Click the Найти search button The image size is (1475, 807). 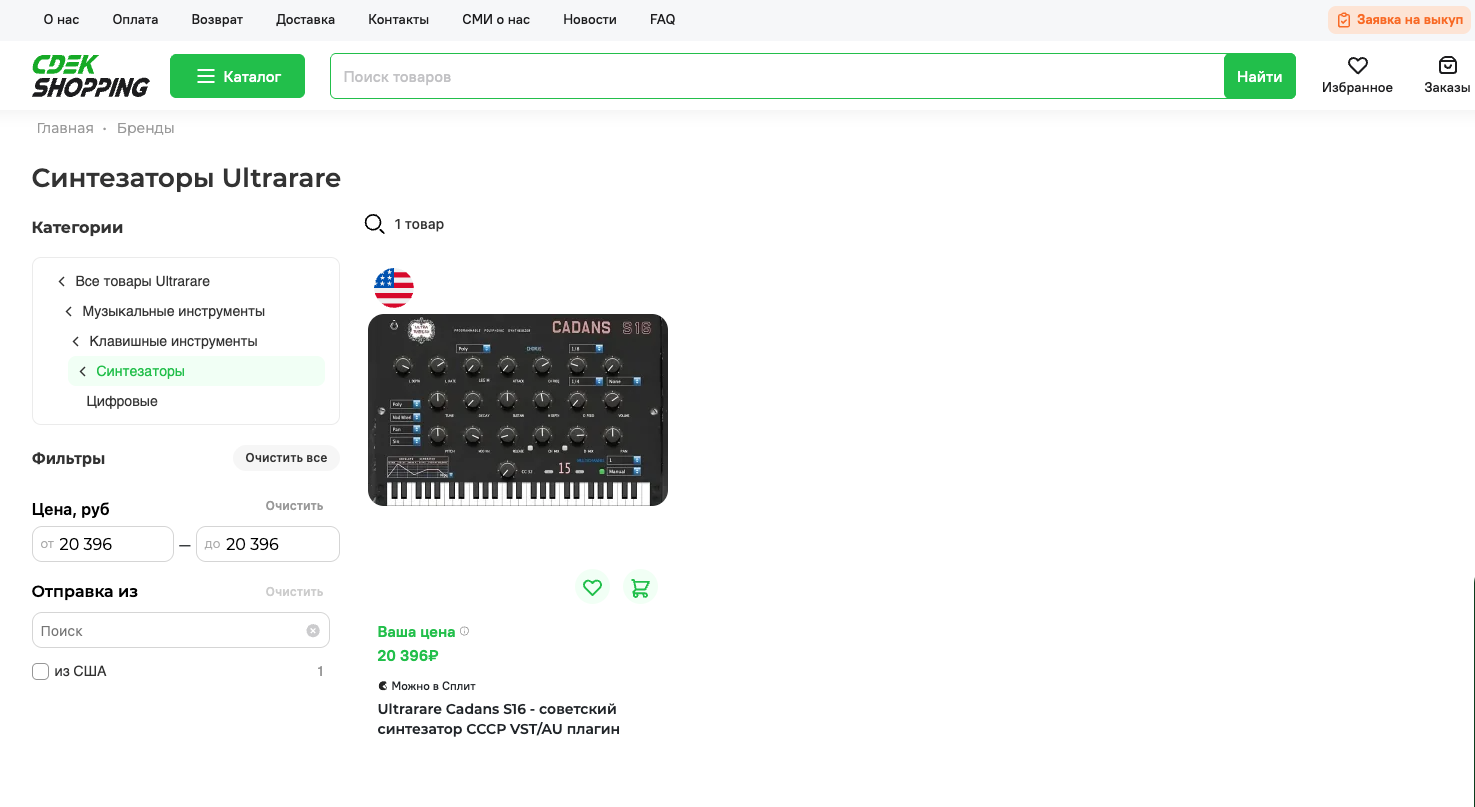point(1259,76)
